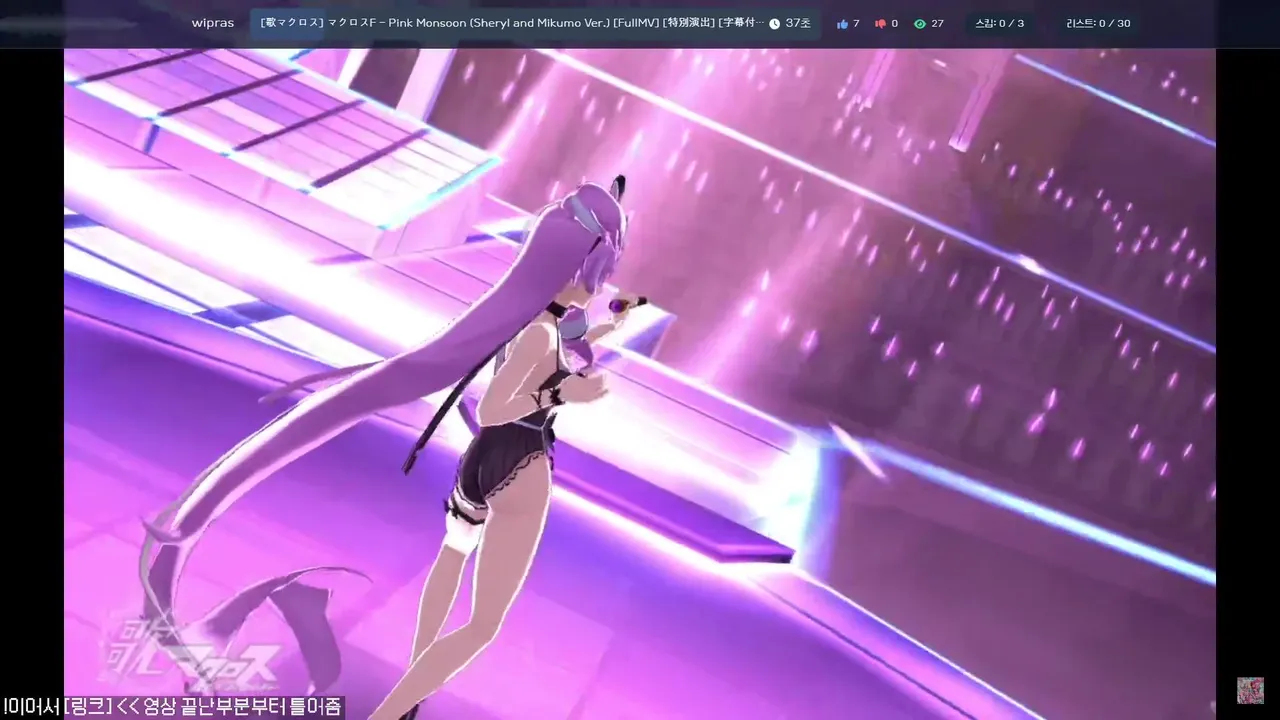Click the chat message about 링크 at the bottom
Screen dimensions: 1280x720
173,707
